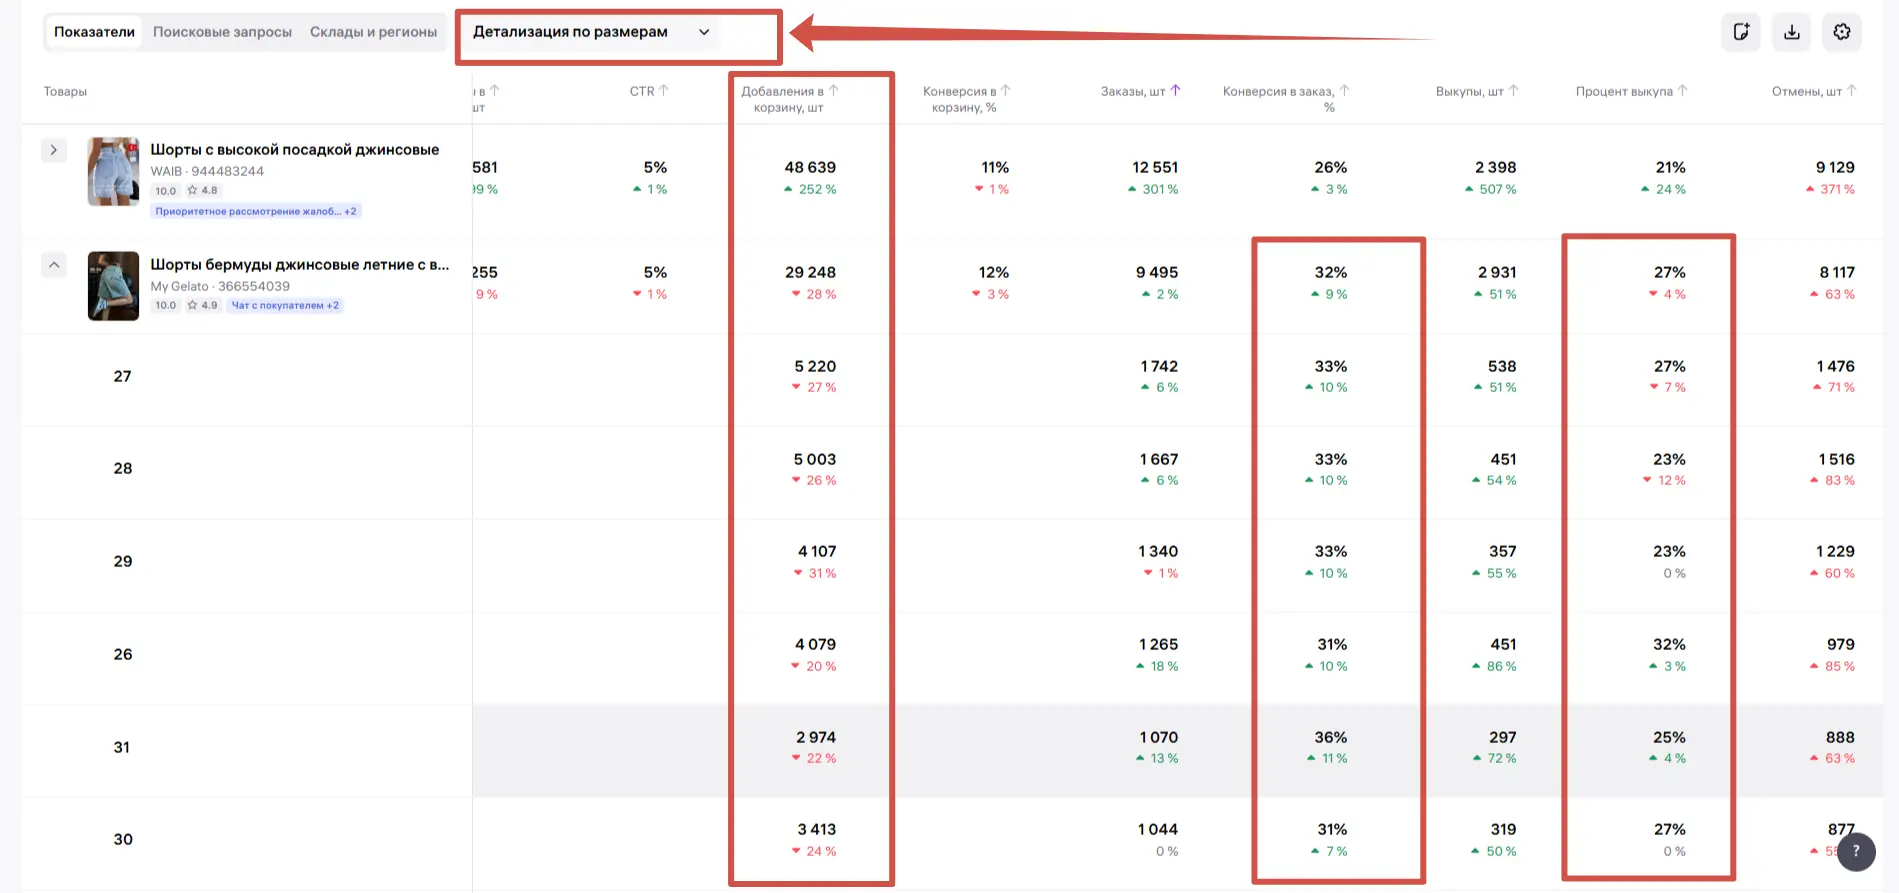Collapse the Шорты бермуды джинсовые row

click(54, 265)
